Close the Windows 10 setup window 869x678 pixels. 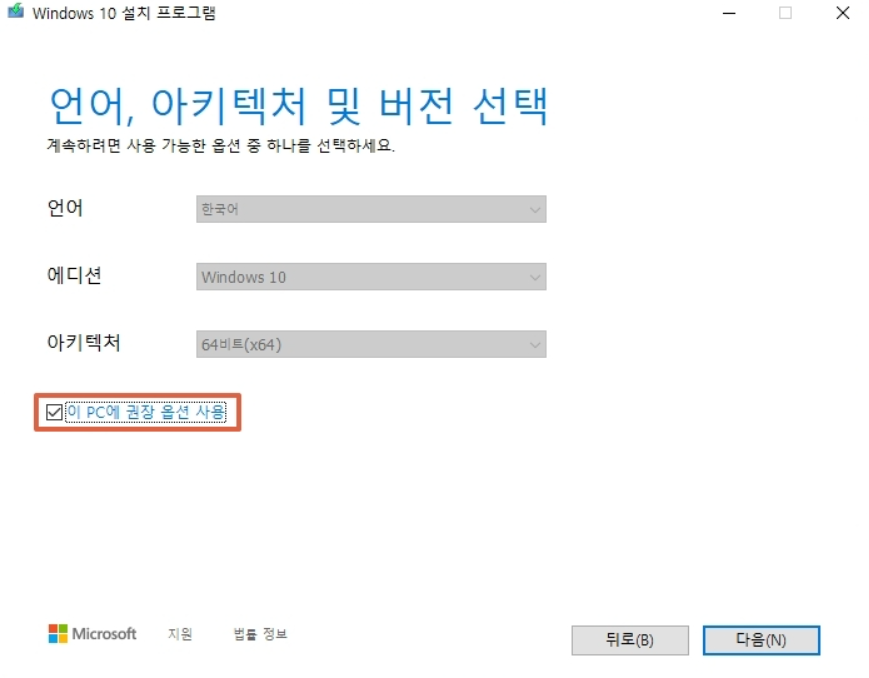pos(842,13)
